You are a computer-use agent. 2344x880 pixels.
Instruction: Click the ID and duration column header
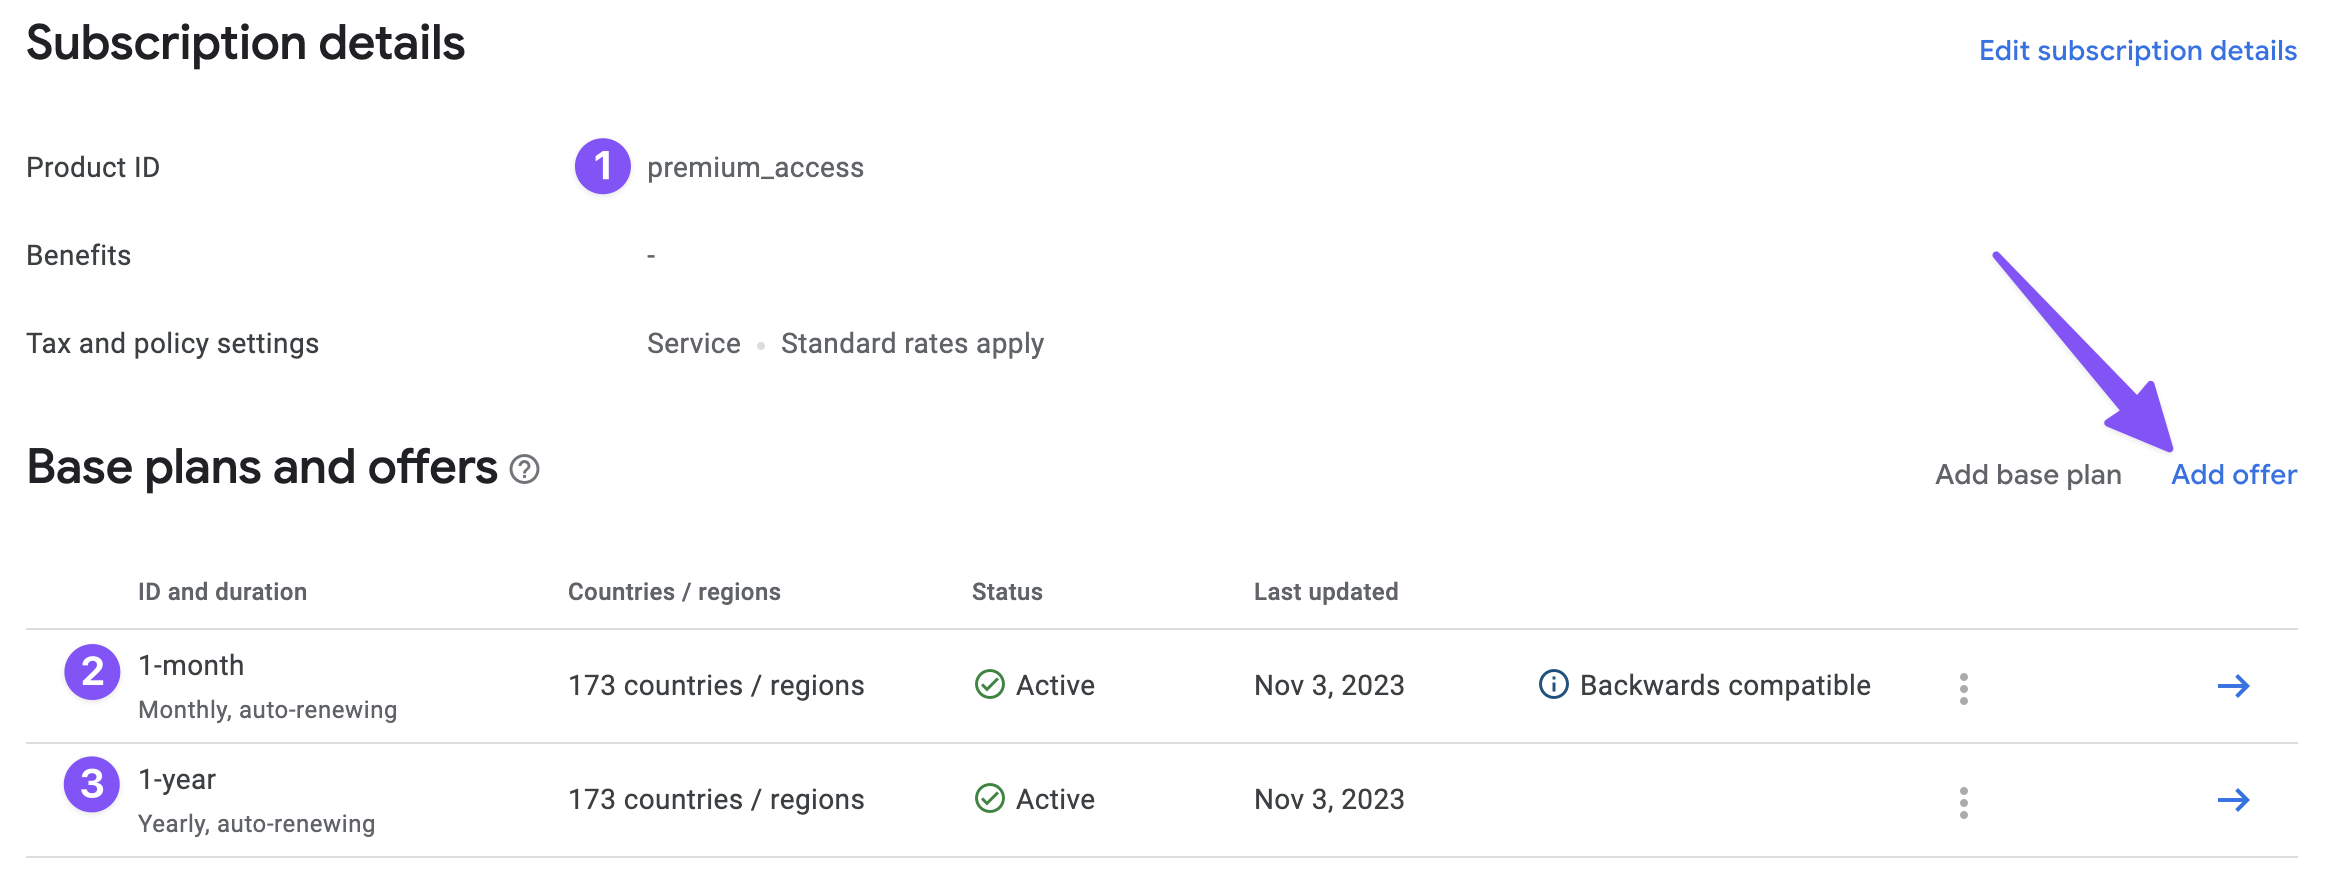click(222, 592)
